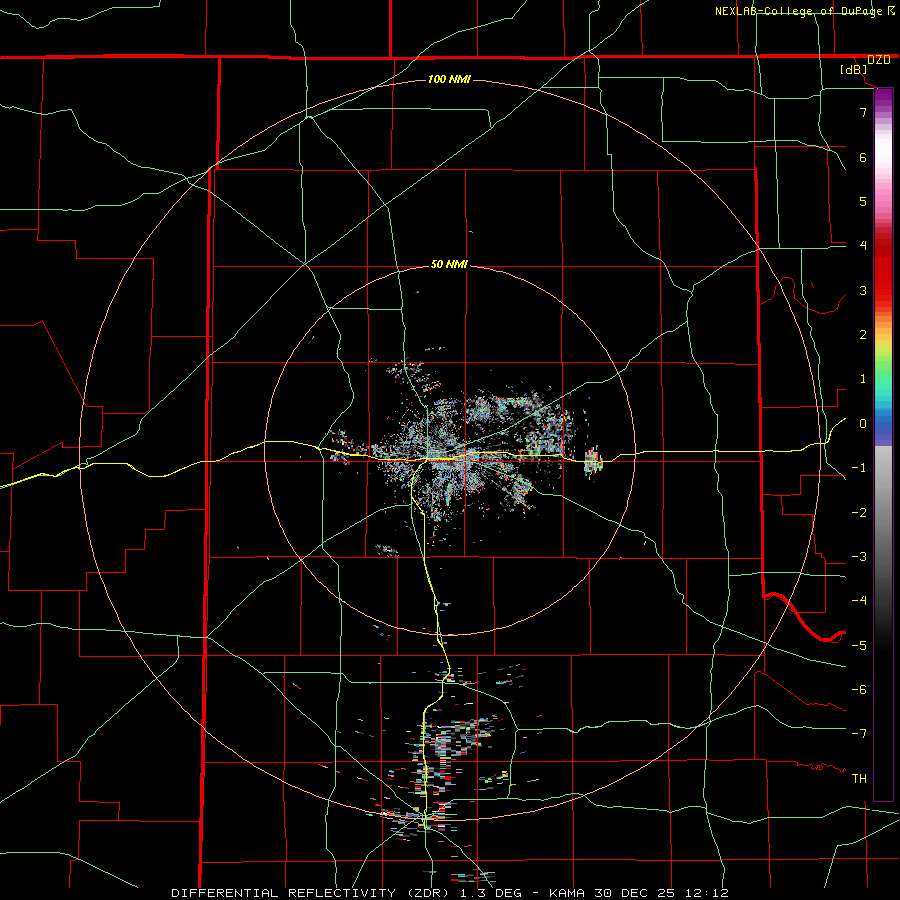
Task: Click the isolated echo cluster east of radar
Action: click(593, 461)
